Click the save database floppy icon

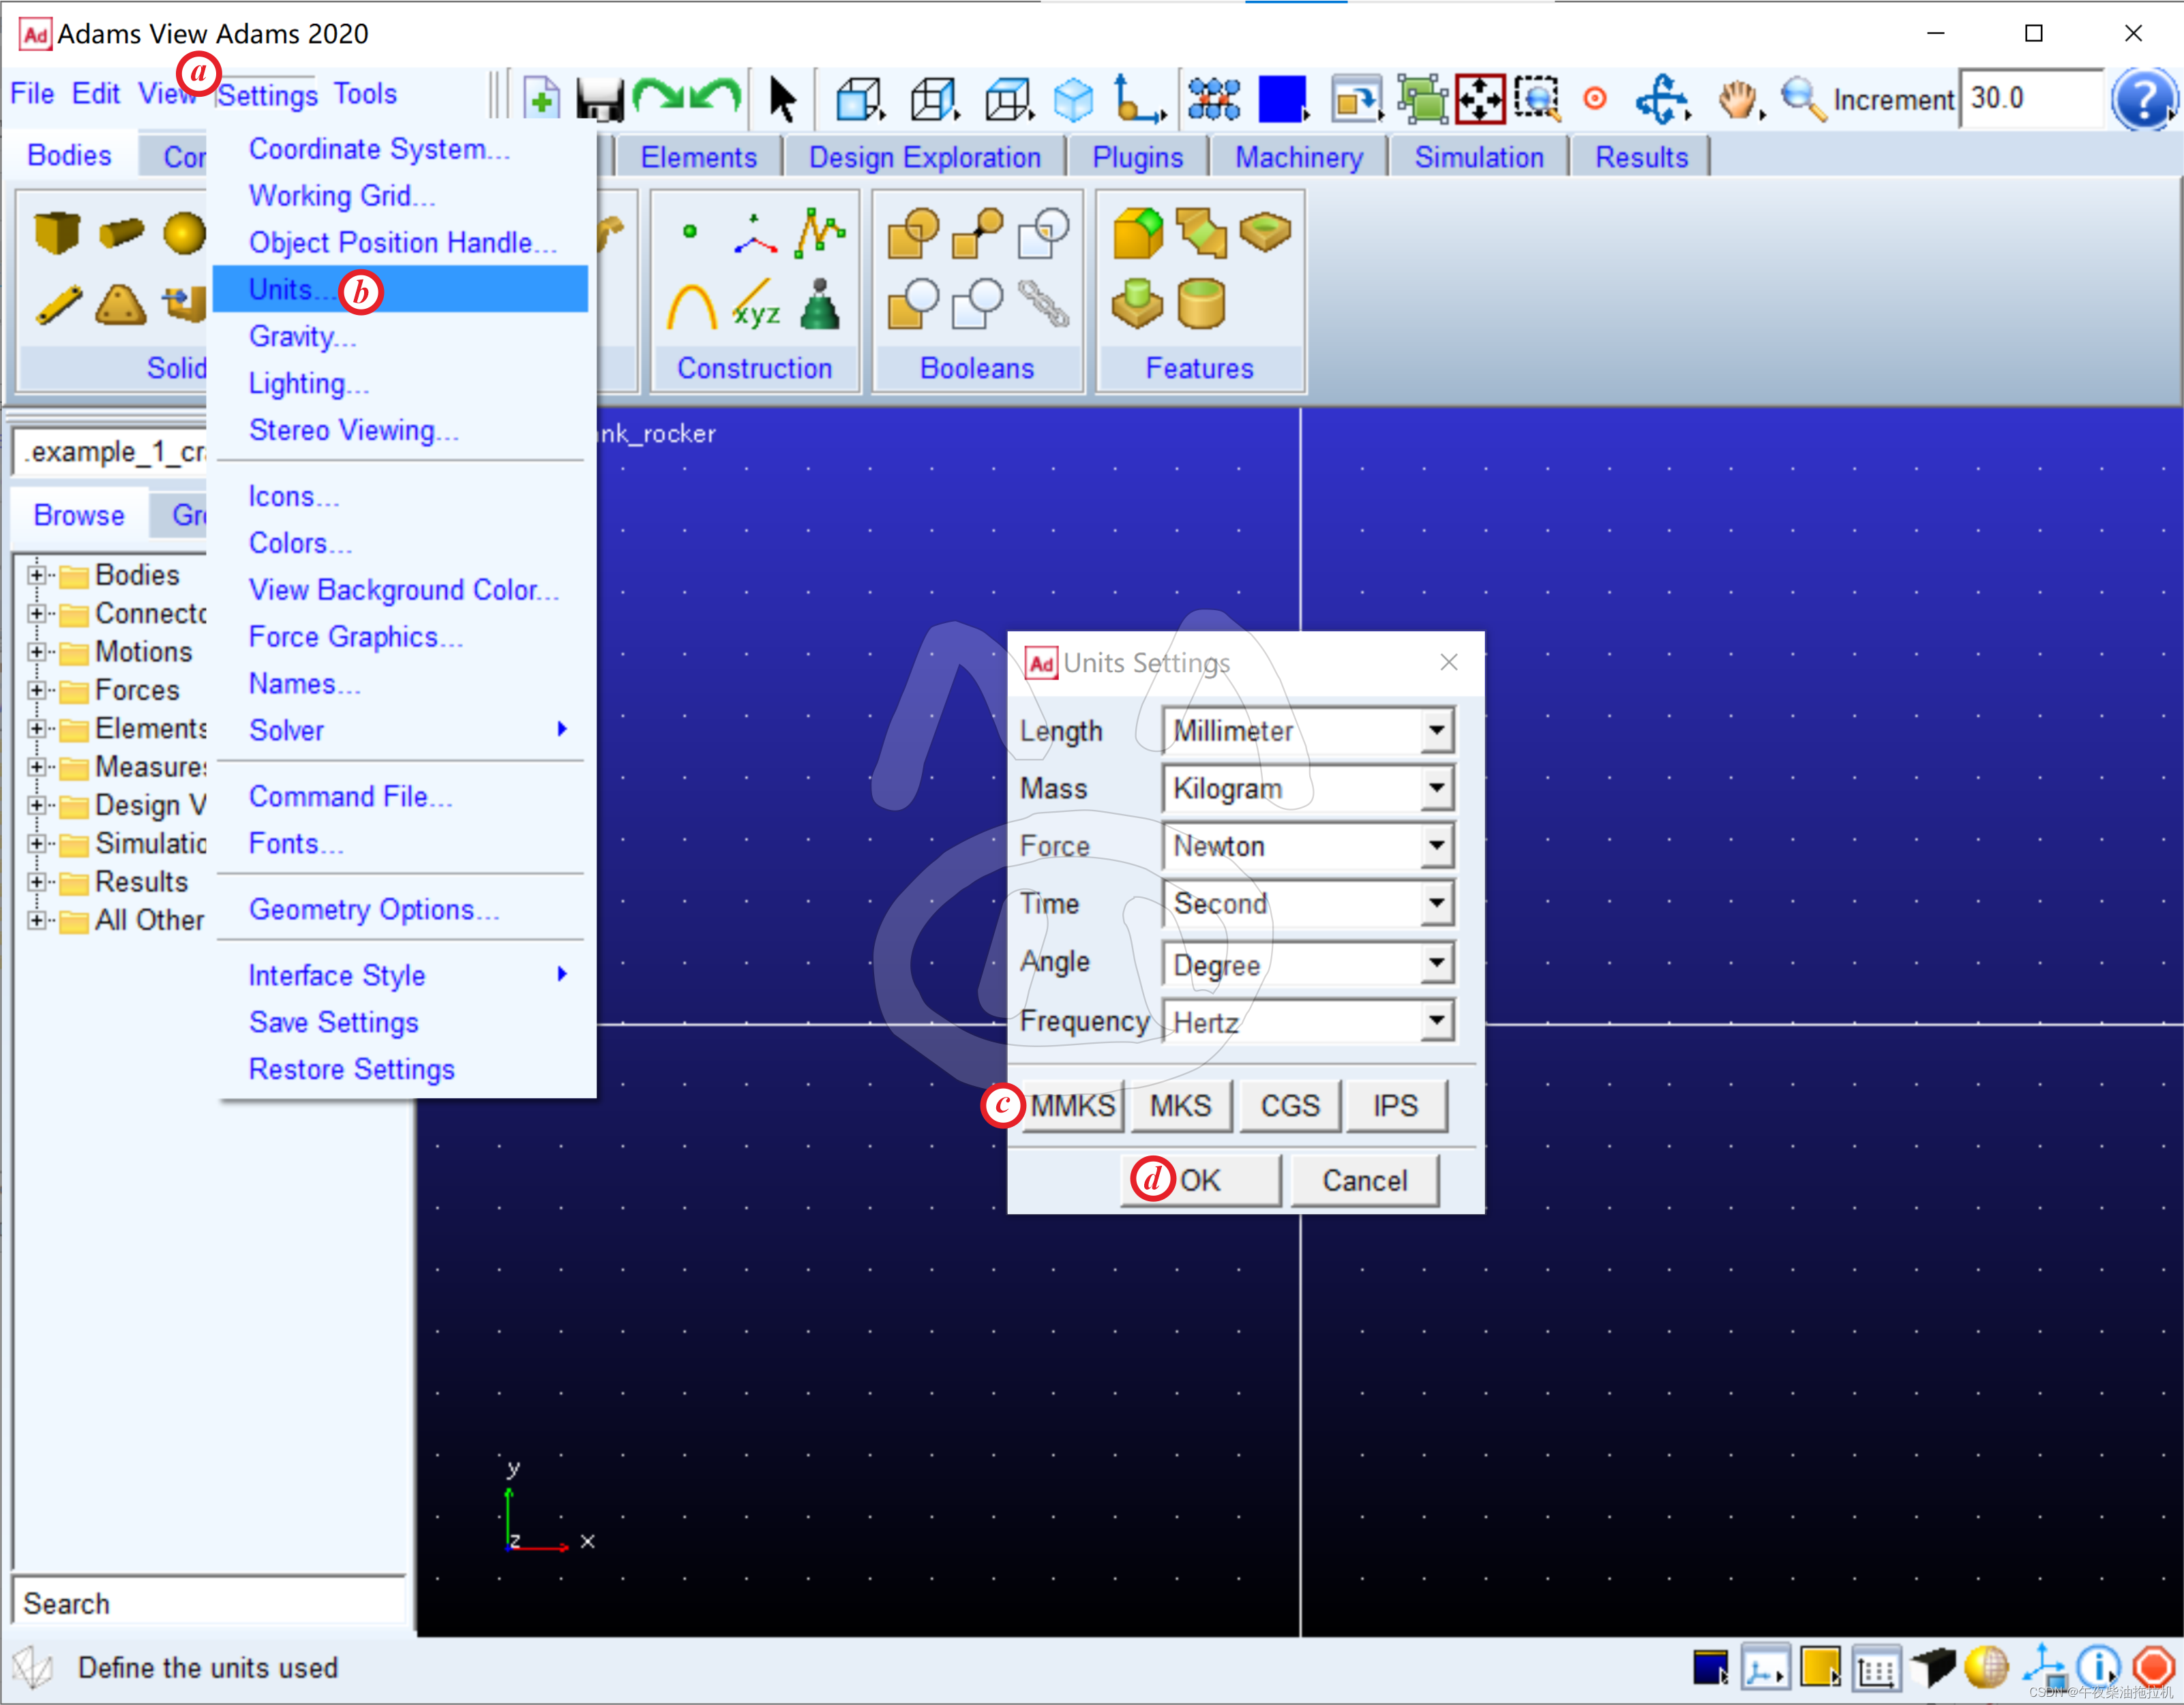point(599,99)
